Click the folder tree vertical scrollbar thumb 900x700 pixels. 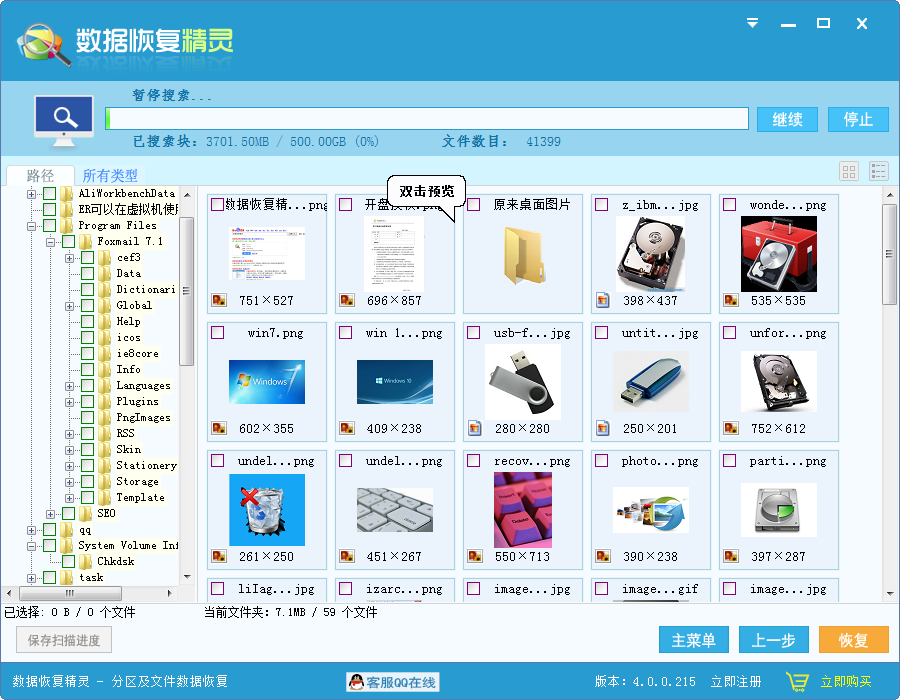187,291
